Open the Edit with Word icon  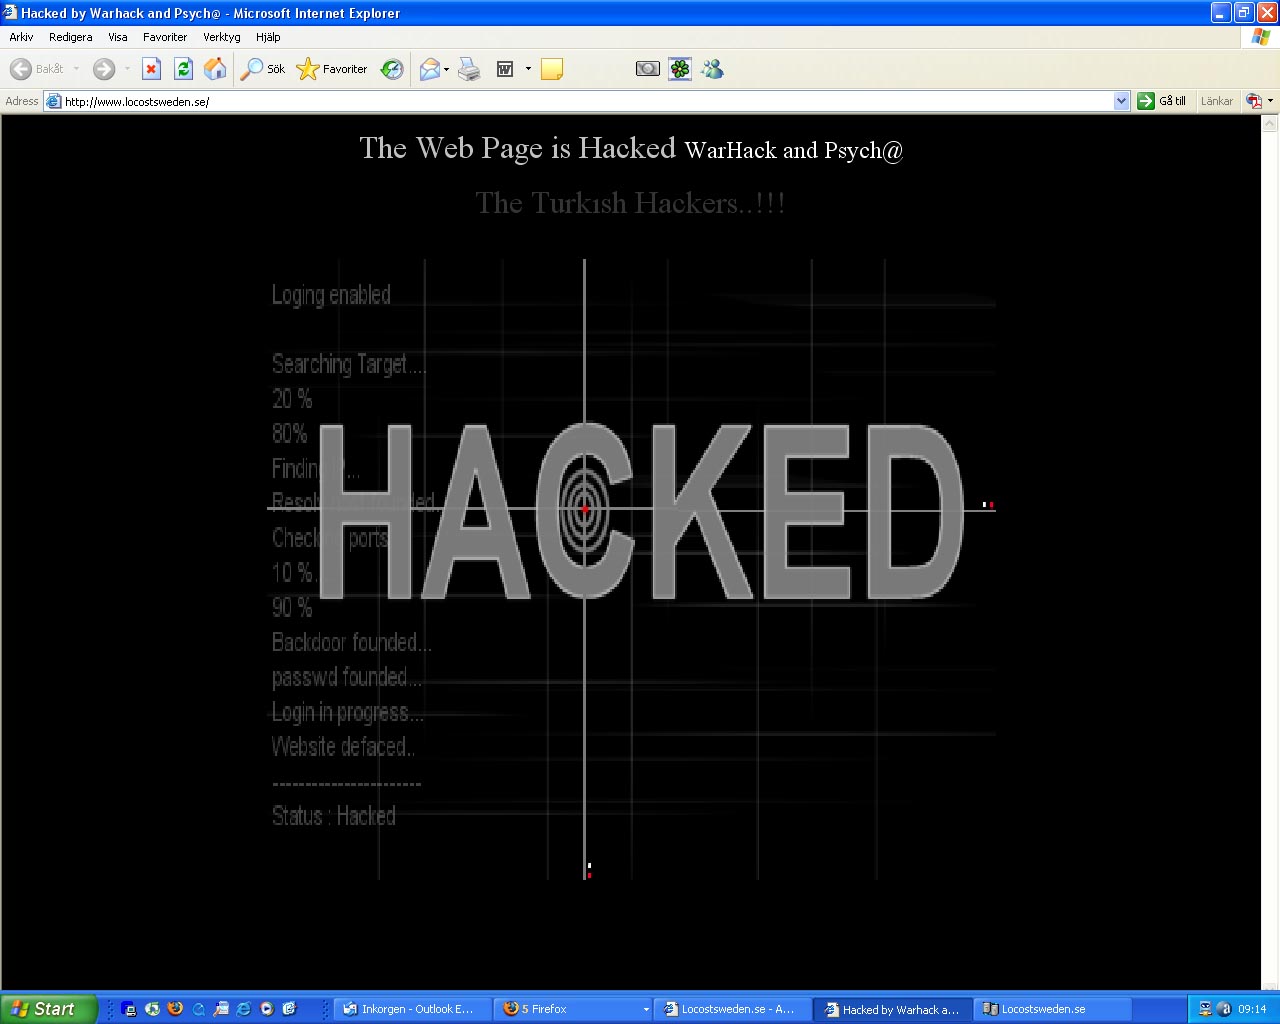click(x=505, y=69)
